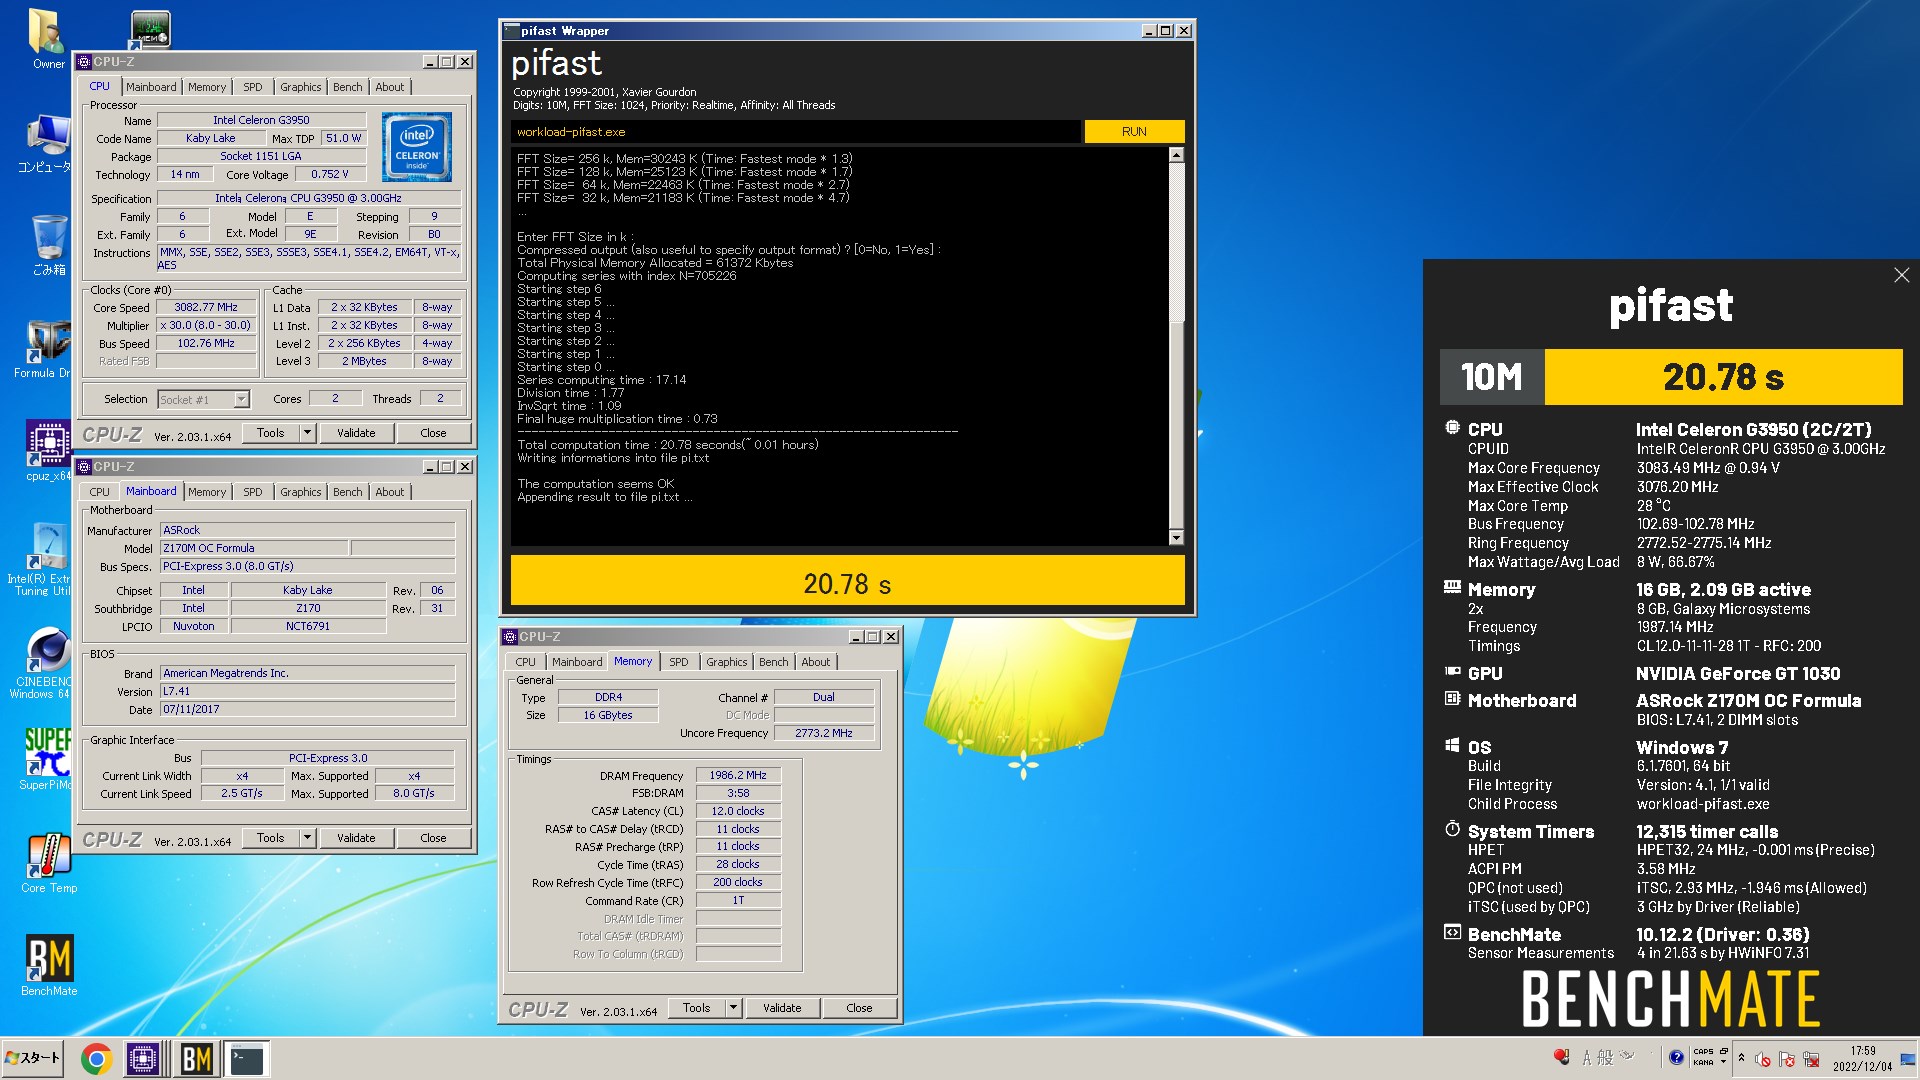
Task: Open SPD tab in the Mainboard CPU-Z window
Action: [253, 492]
